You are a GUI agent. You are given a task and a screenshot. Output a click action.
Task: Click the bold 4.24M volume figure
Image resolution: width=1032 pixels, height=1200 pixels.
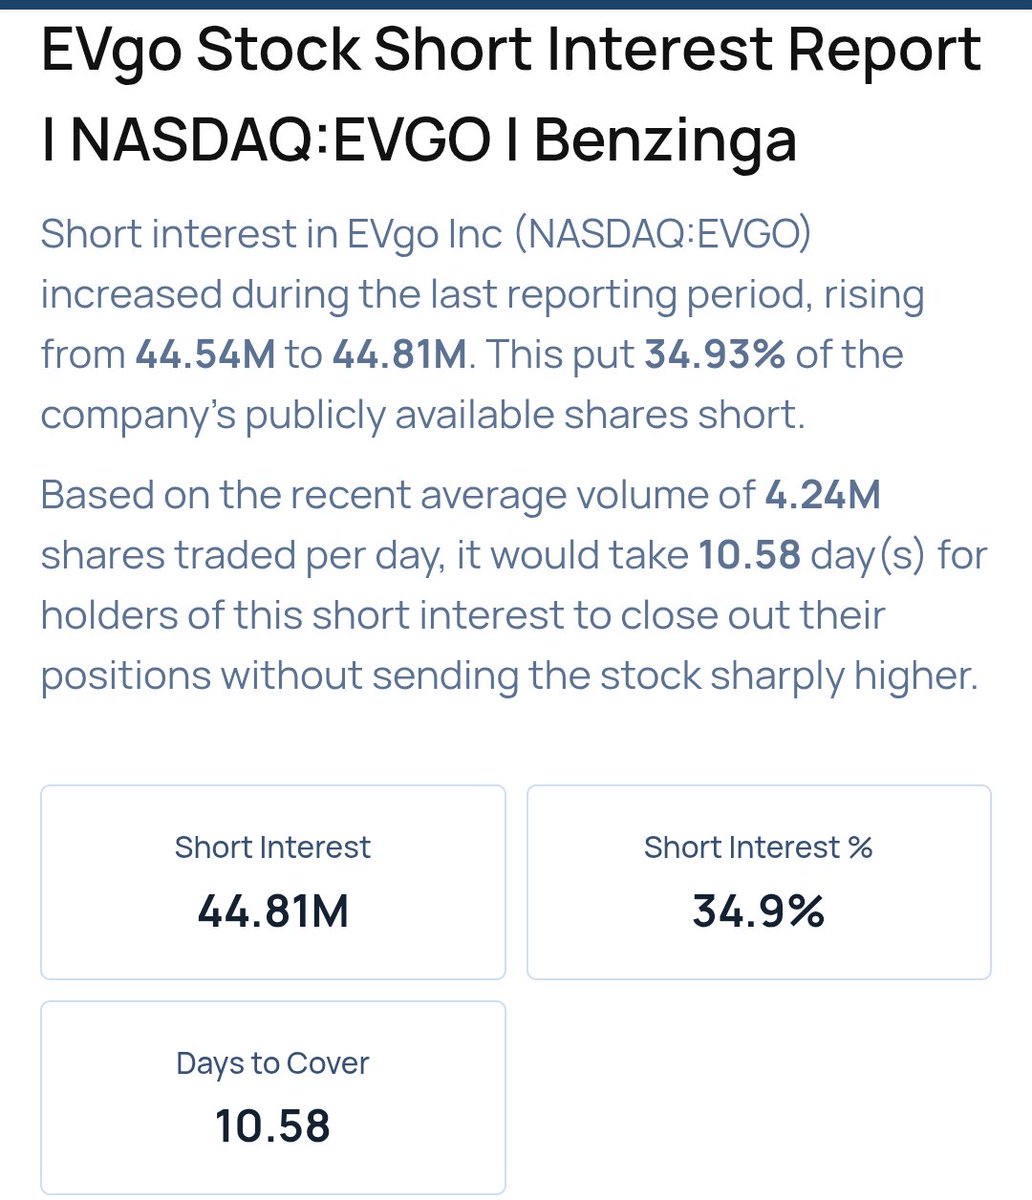822,495
